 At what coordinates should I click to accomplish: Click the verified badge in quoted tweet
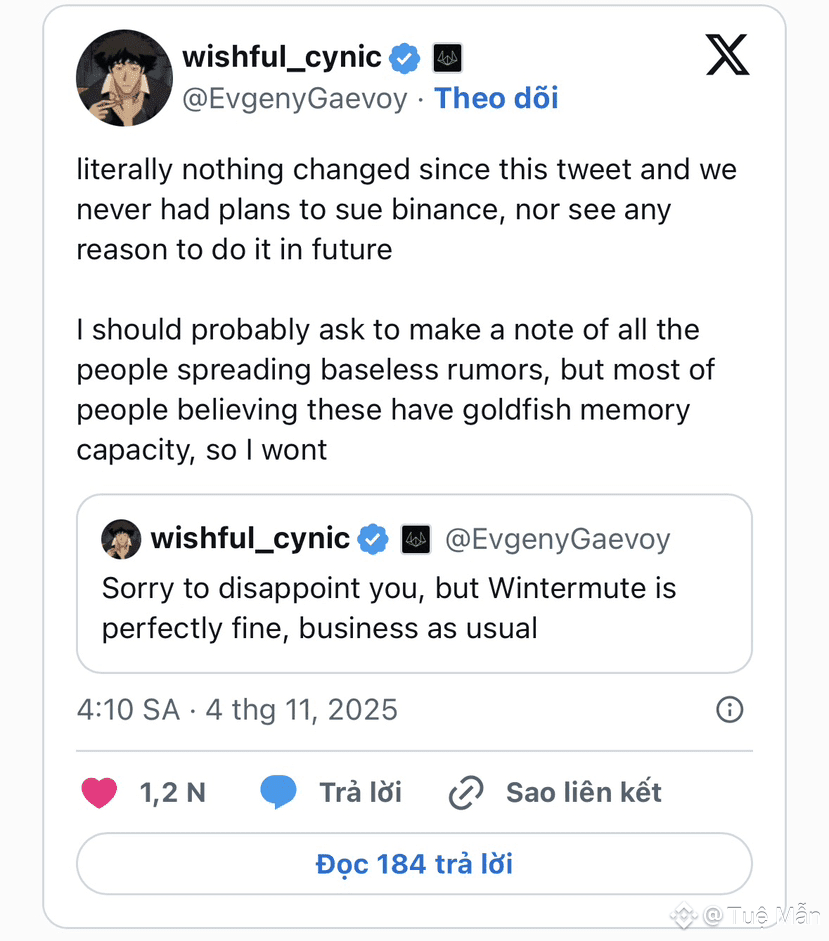pos(373,539)
